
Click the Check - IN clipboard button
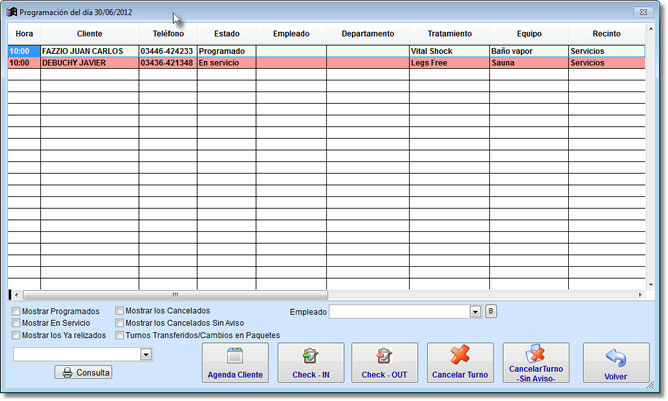[x=311, y=362]
